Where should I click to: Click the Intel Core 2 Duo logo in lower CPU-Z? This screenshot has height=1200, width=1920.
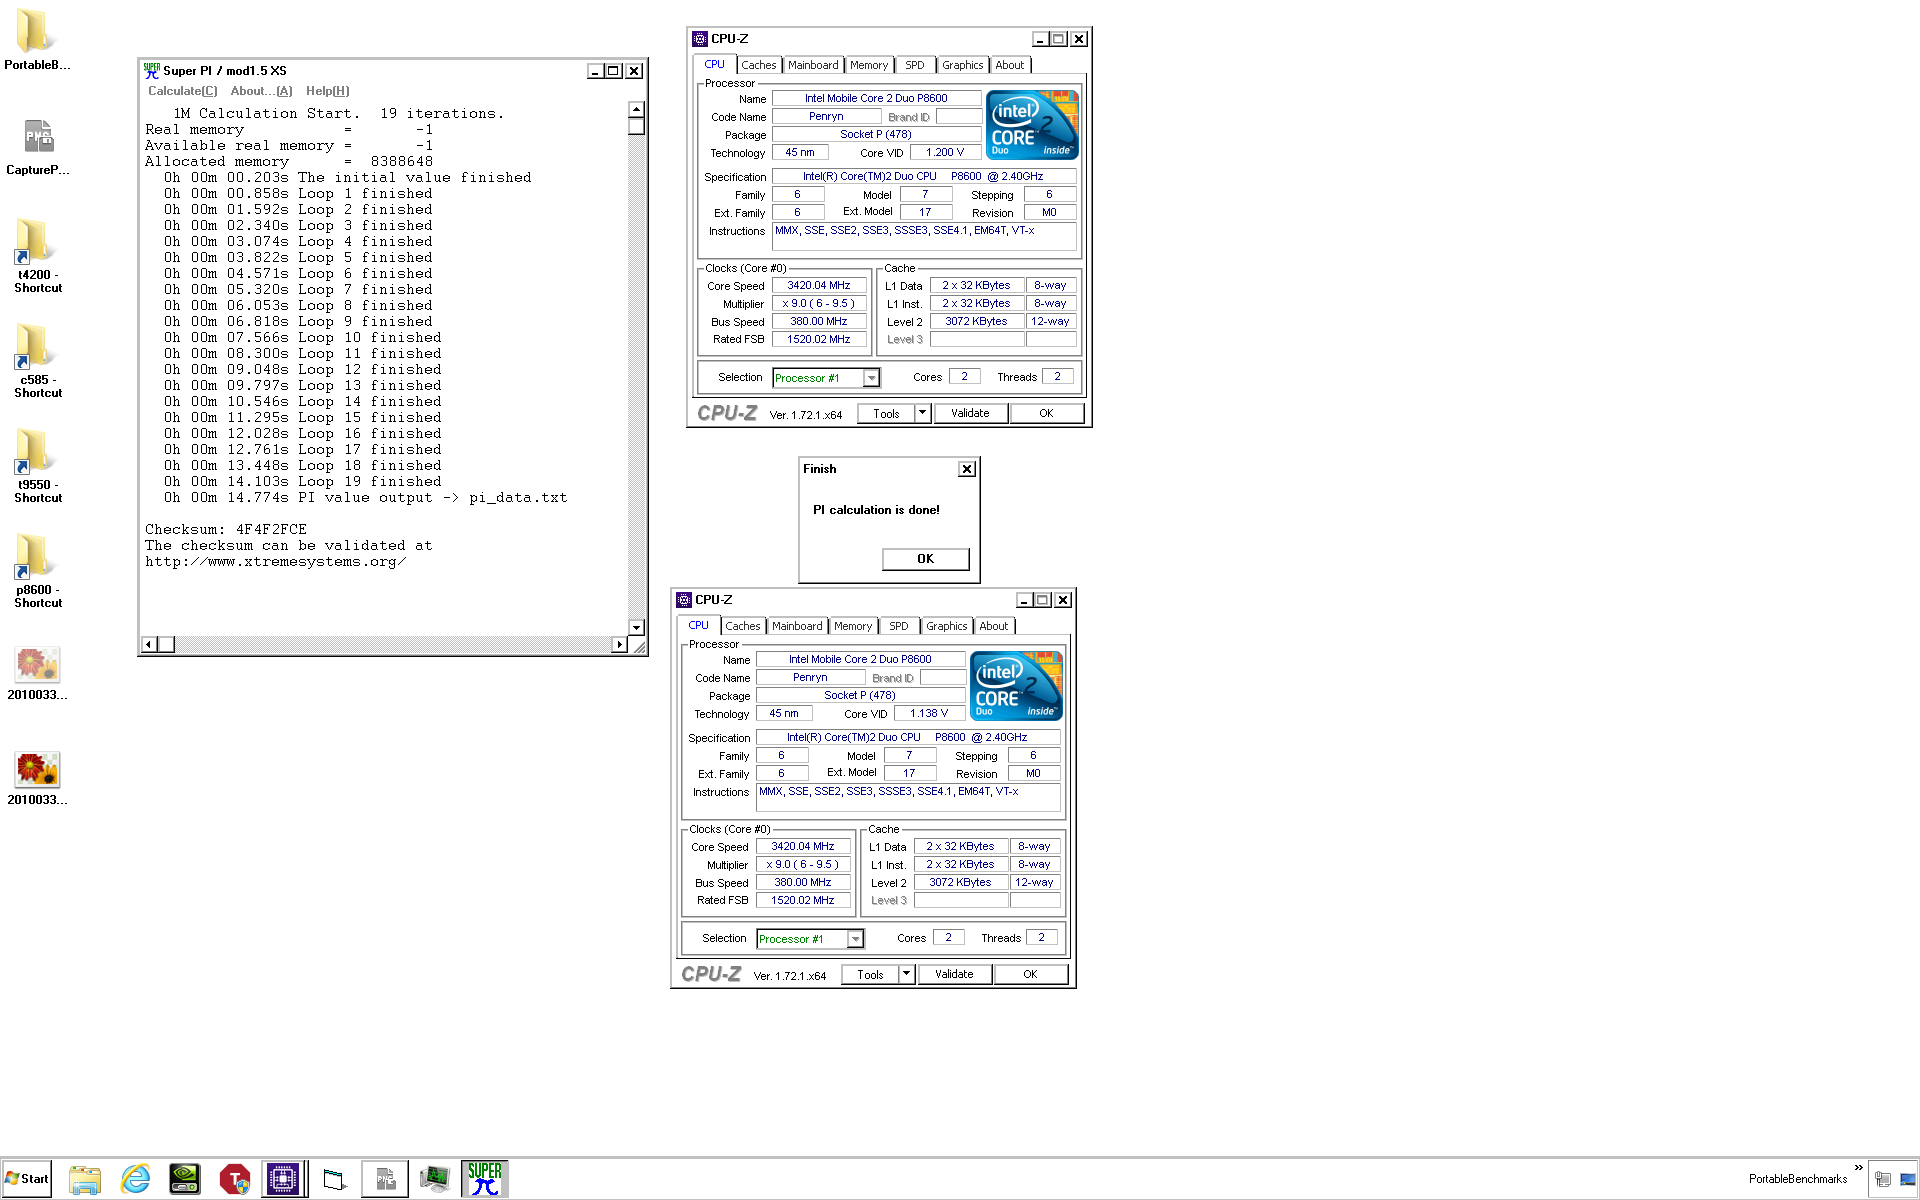1016,686
